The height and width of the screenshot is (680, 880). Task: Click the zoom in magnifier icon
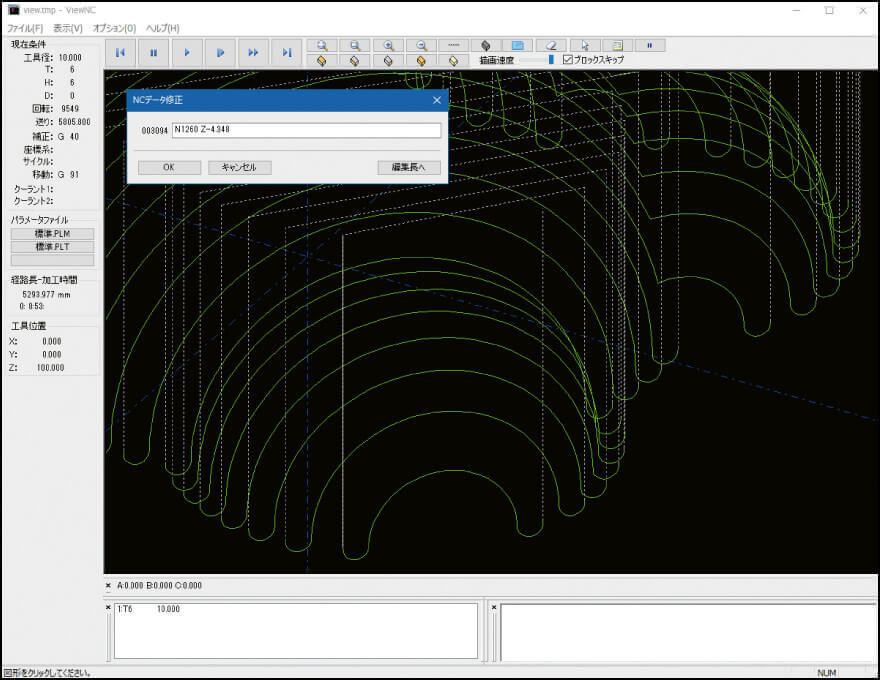point(388,45)
